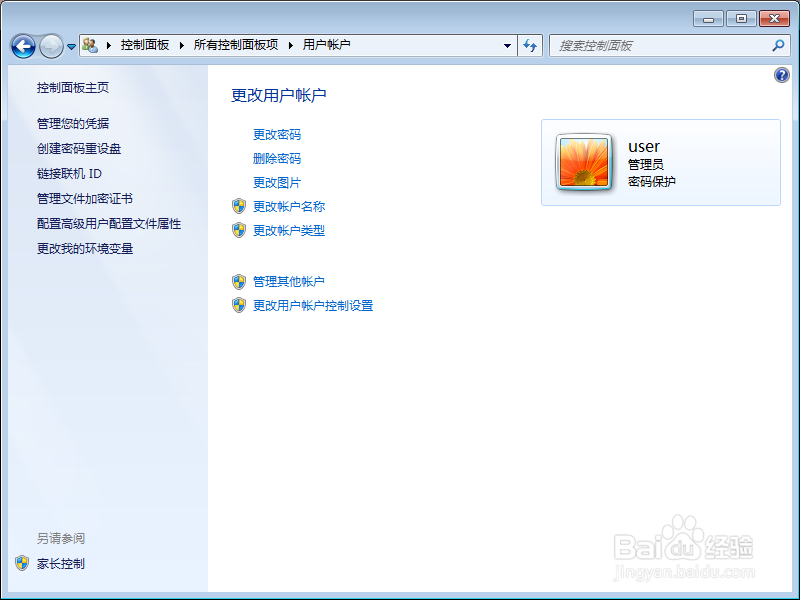Viewport: 800px width, 600px height.
Task: Click the shield icon next to 更改帐户类型
Action: 239,230
